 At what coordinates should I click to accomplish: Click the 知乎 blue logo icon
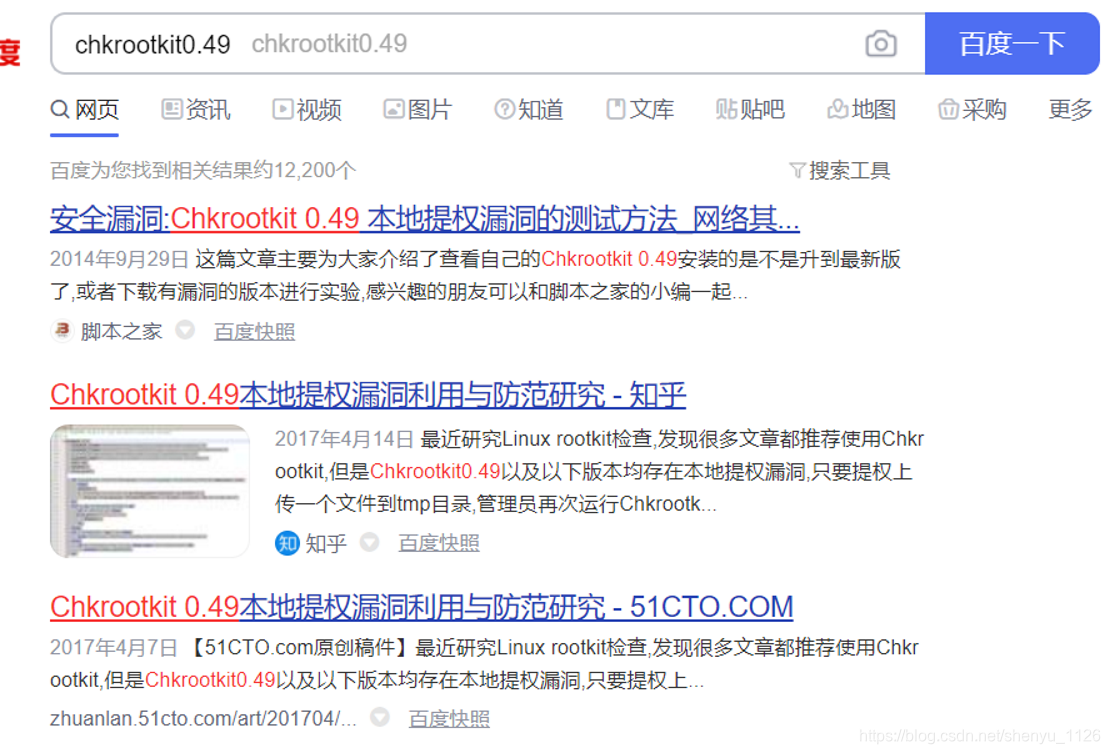click(287, 543)
